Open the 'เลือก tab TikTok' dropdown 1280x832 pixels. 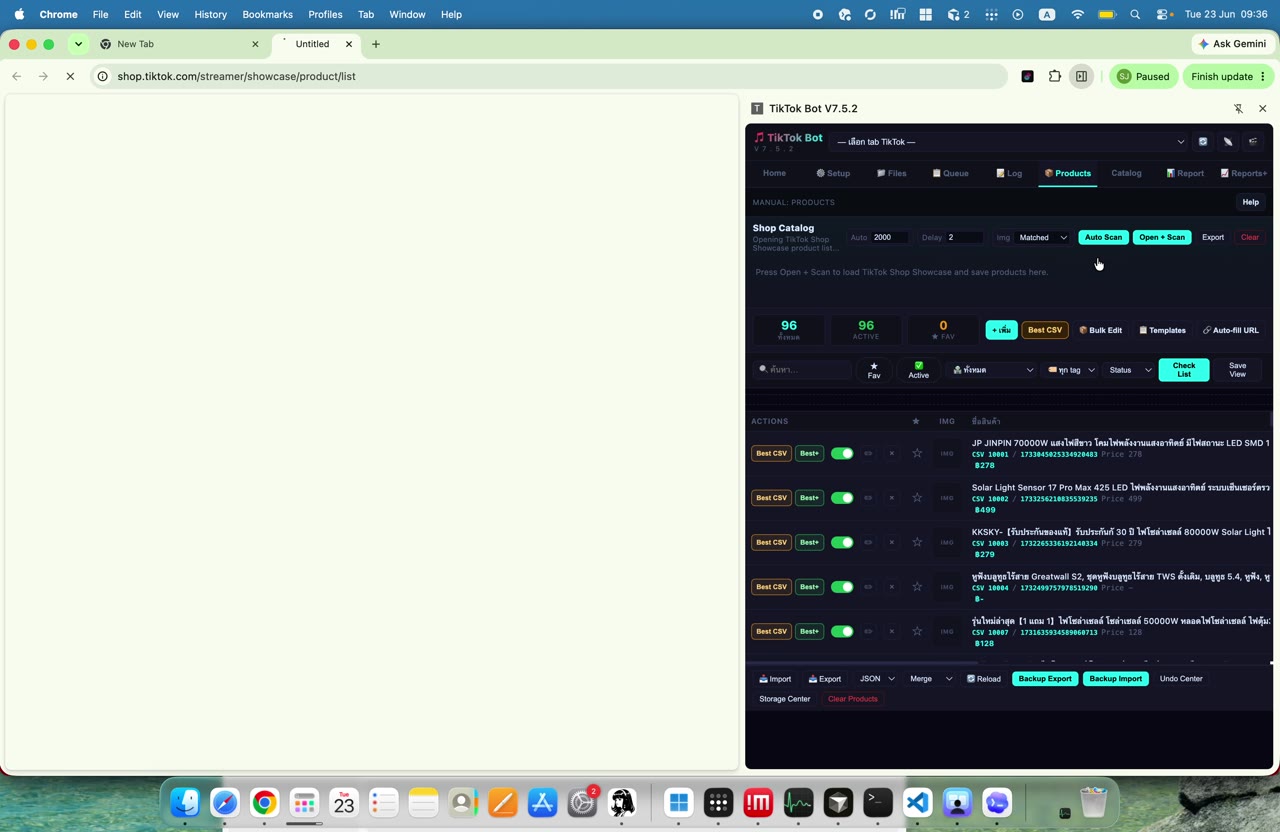1010,142
